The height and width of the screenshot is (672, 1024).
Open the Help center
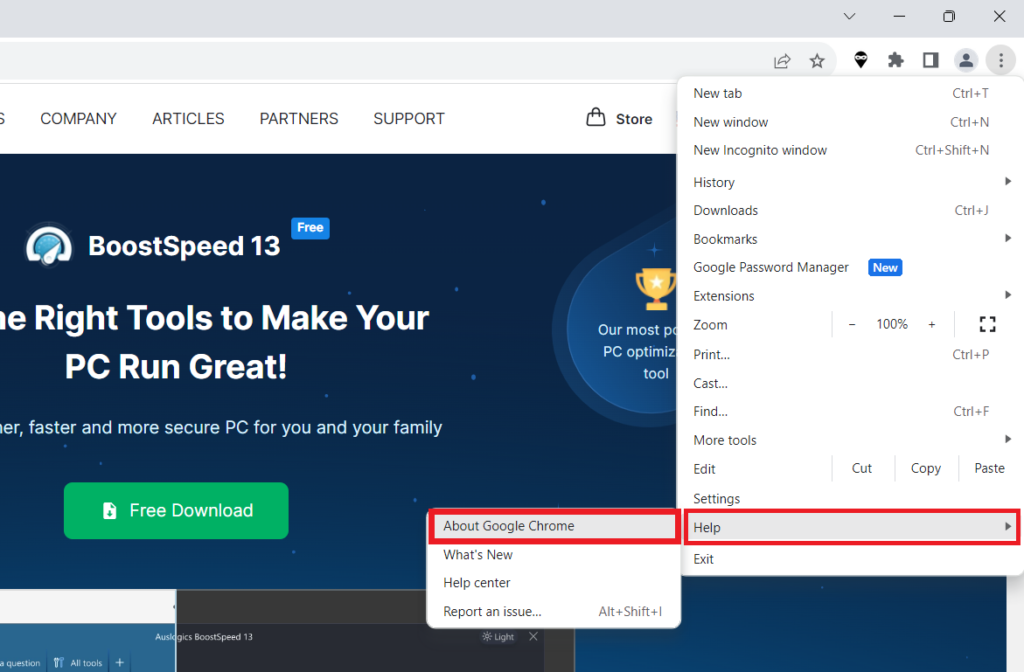476,582
